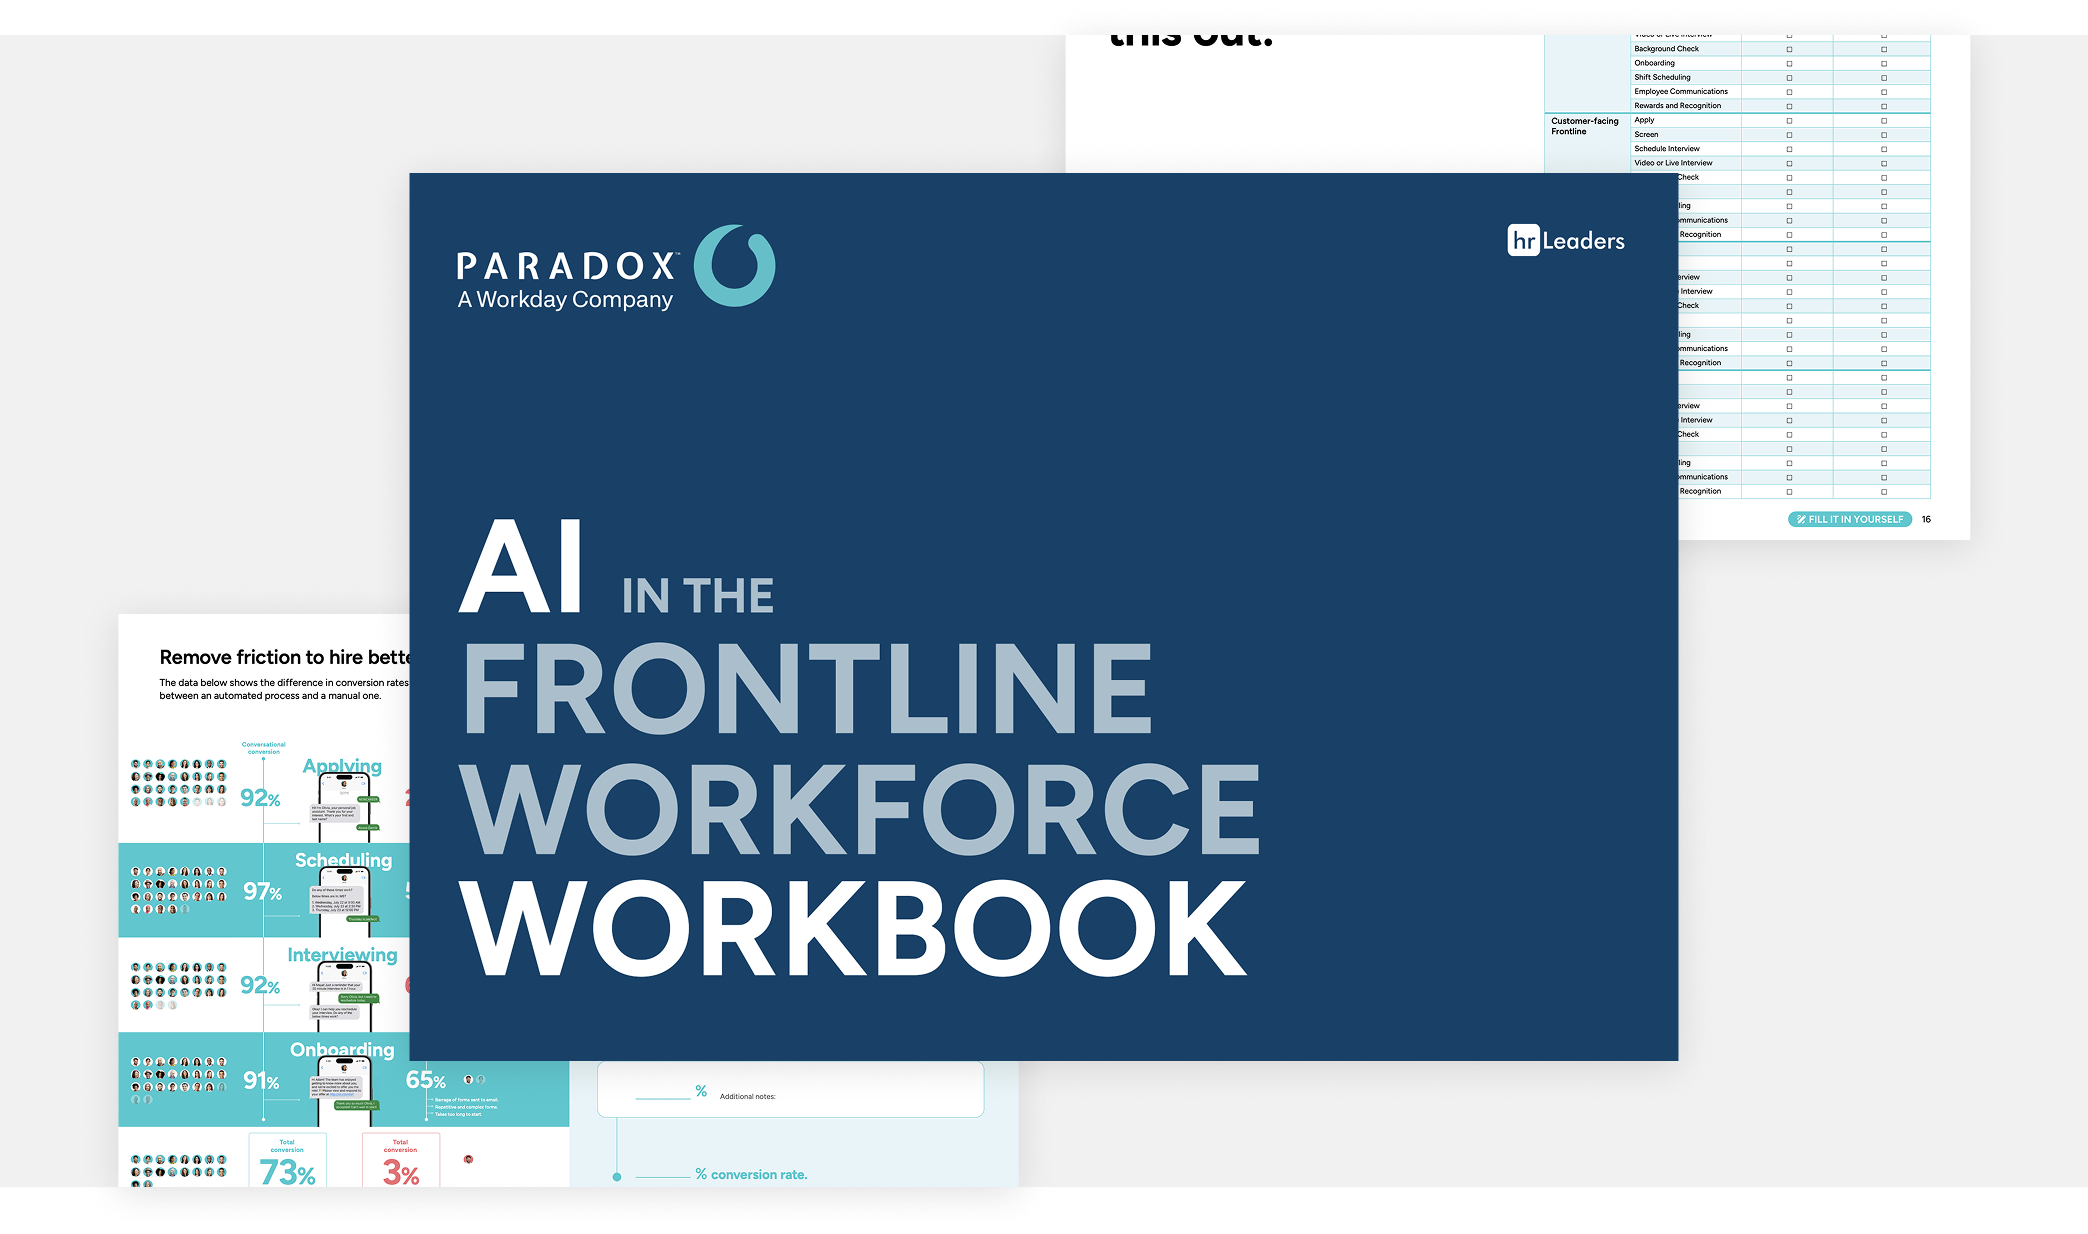Check the left box for Schedule Interview
Viewport: 2088px width, 1234px height.
[x=1789, y=149]
